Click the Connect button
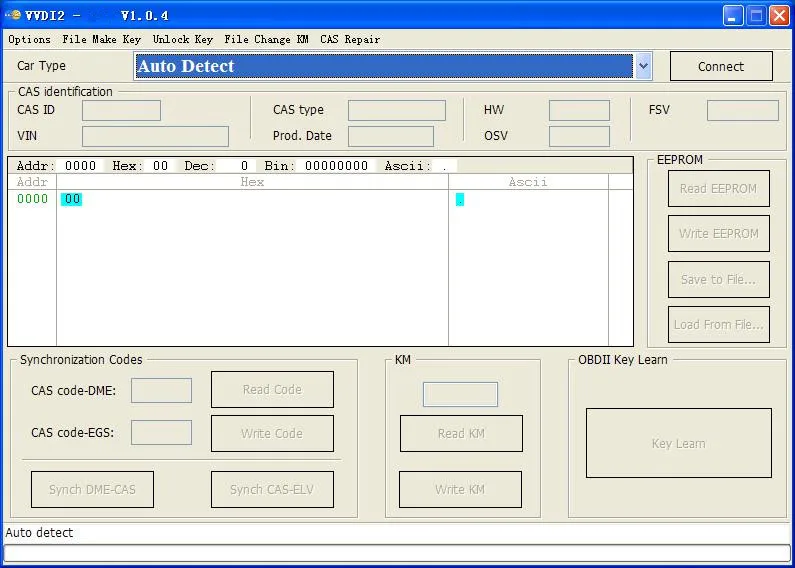Image resolution: width=795 pixels, height=568 pixels. 721,66
